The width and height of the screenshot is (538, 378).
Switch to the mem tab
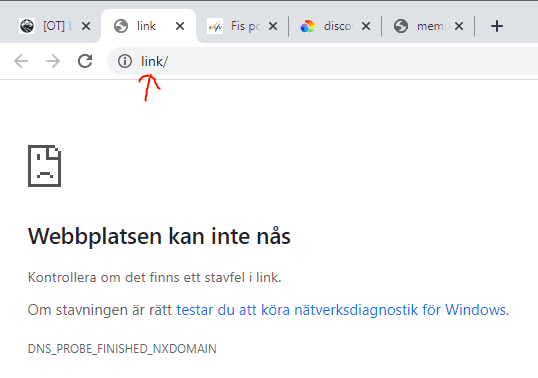tap(427, 26)
